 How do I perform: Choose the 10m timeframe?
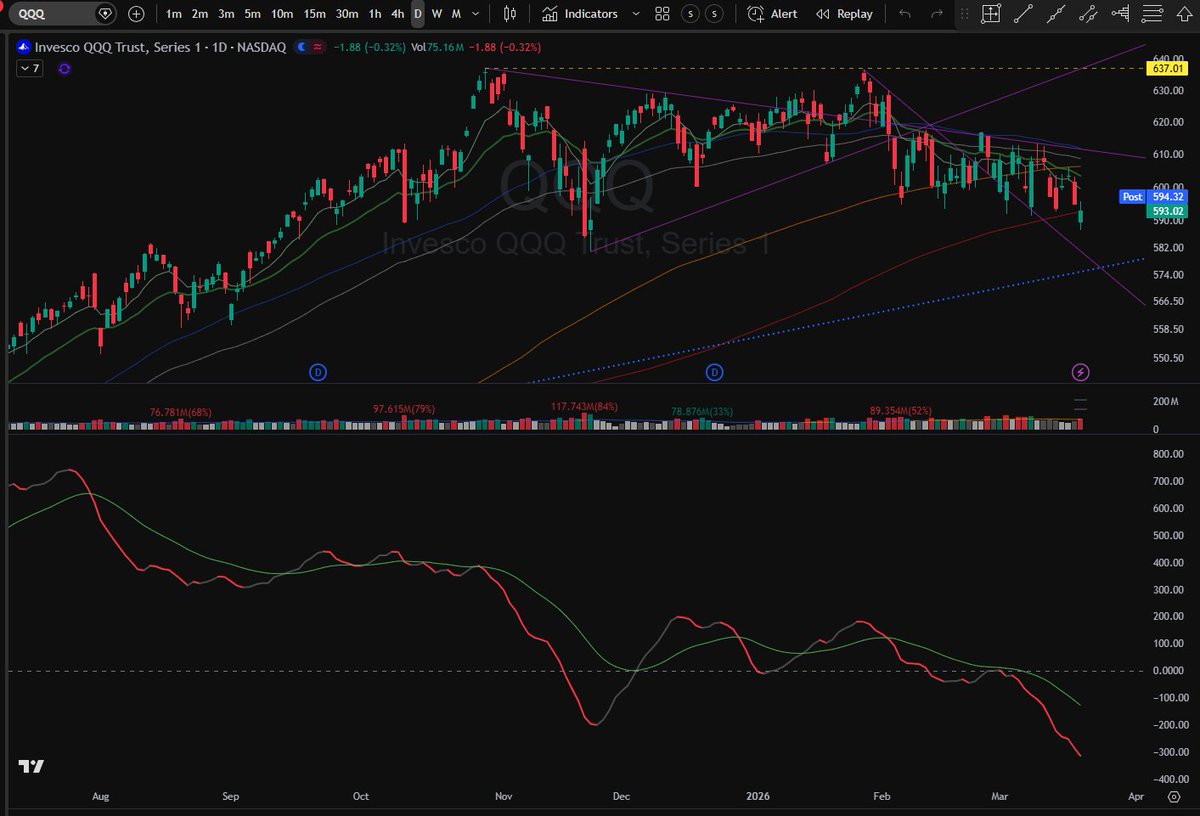point(283,14)
